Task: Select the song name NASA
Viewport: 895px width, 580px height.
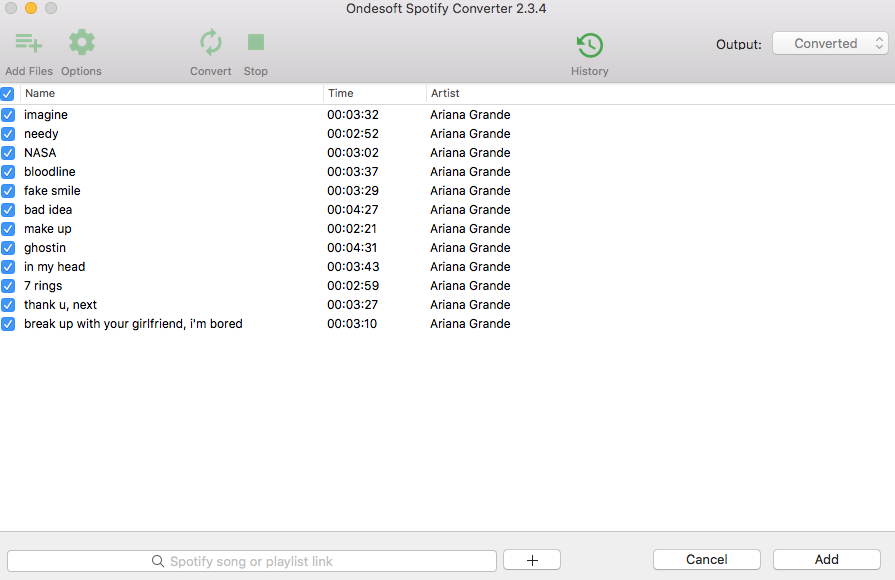Action: 40,152
